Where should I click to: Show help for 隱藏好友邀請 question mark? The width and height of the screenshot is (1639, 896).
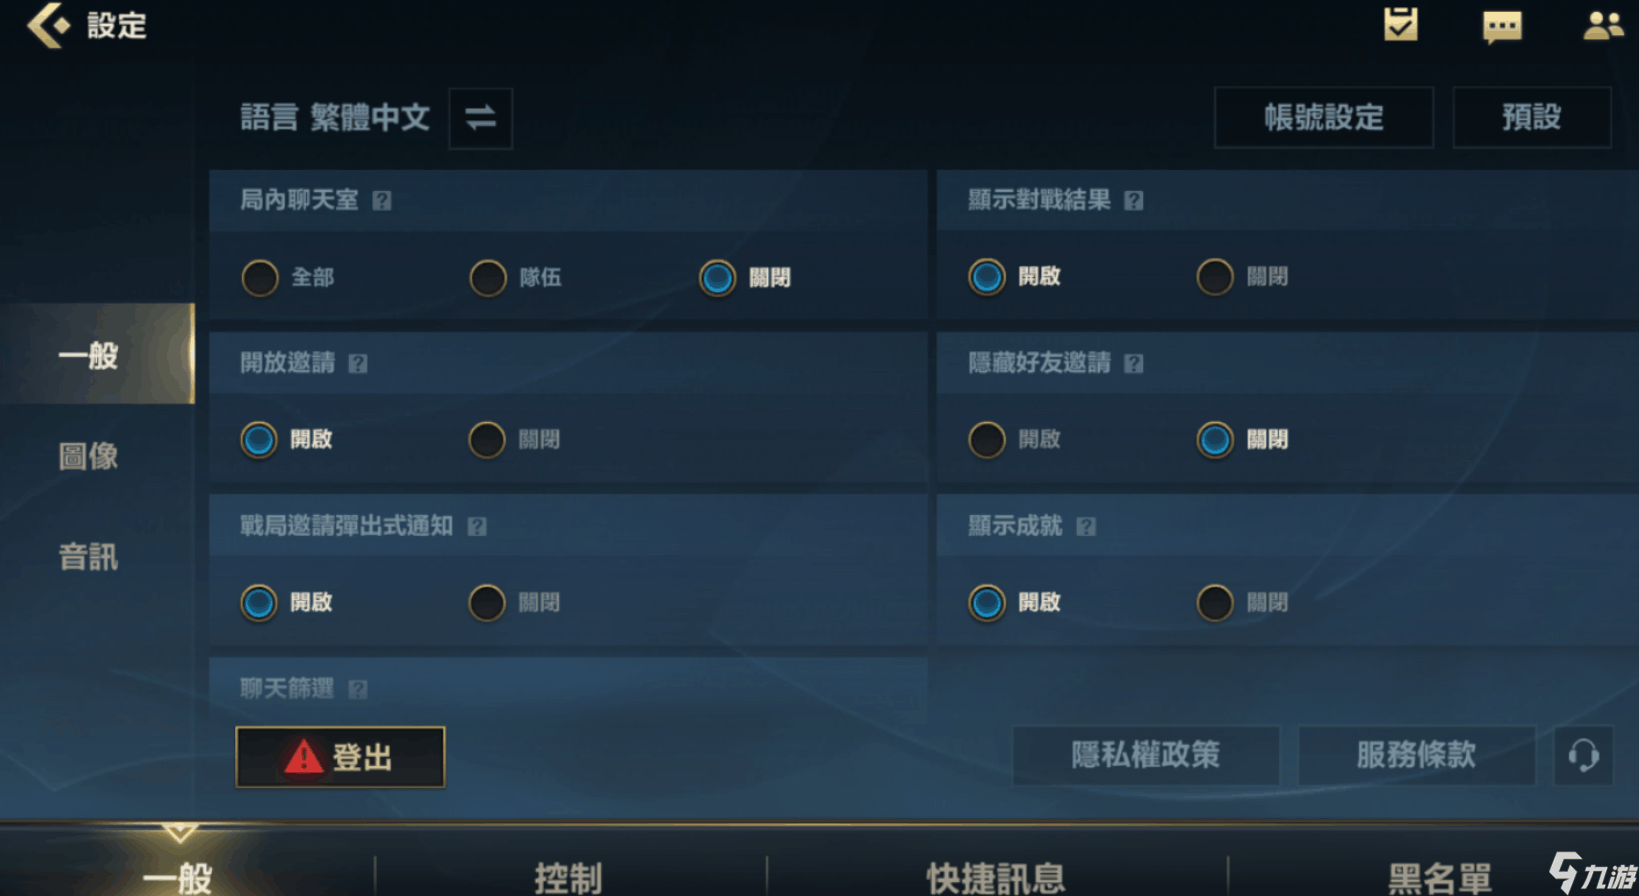tap(1133, 363)
